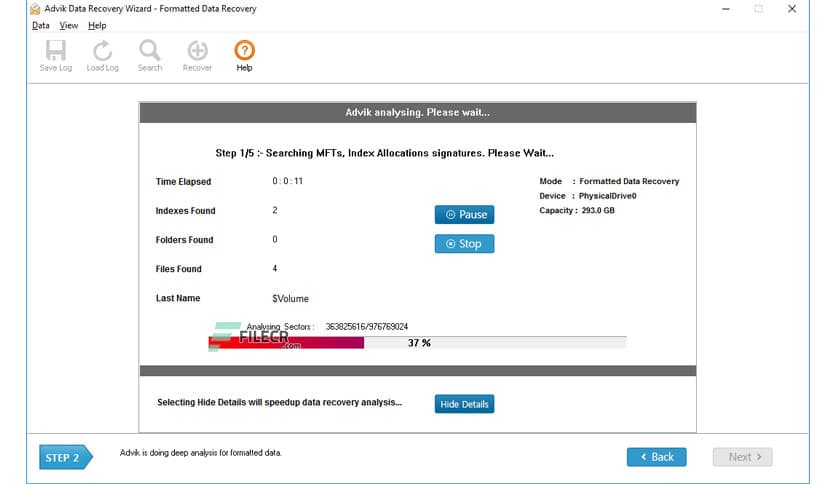Select the '0 : 0 : 11' elapsed time value
The image size is (836, 484).
287,181
